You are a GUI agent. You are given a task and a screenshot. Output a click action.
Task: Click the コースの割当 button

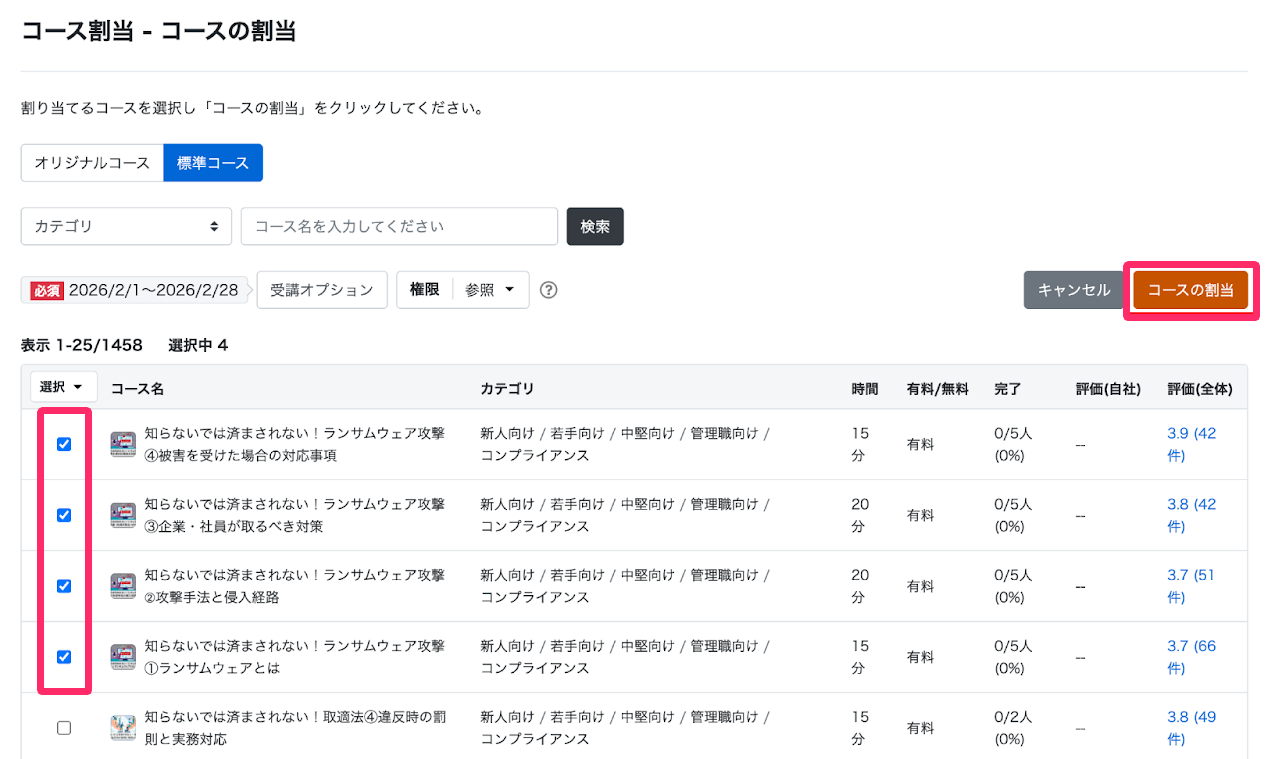tap(1190, 290)
